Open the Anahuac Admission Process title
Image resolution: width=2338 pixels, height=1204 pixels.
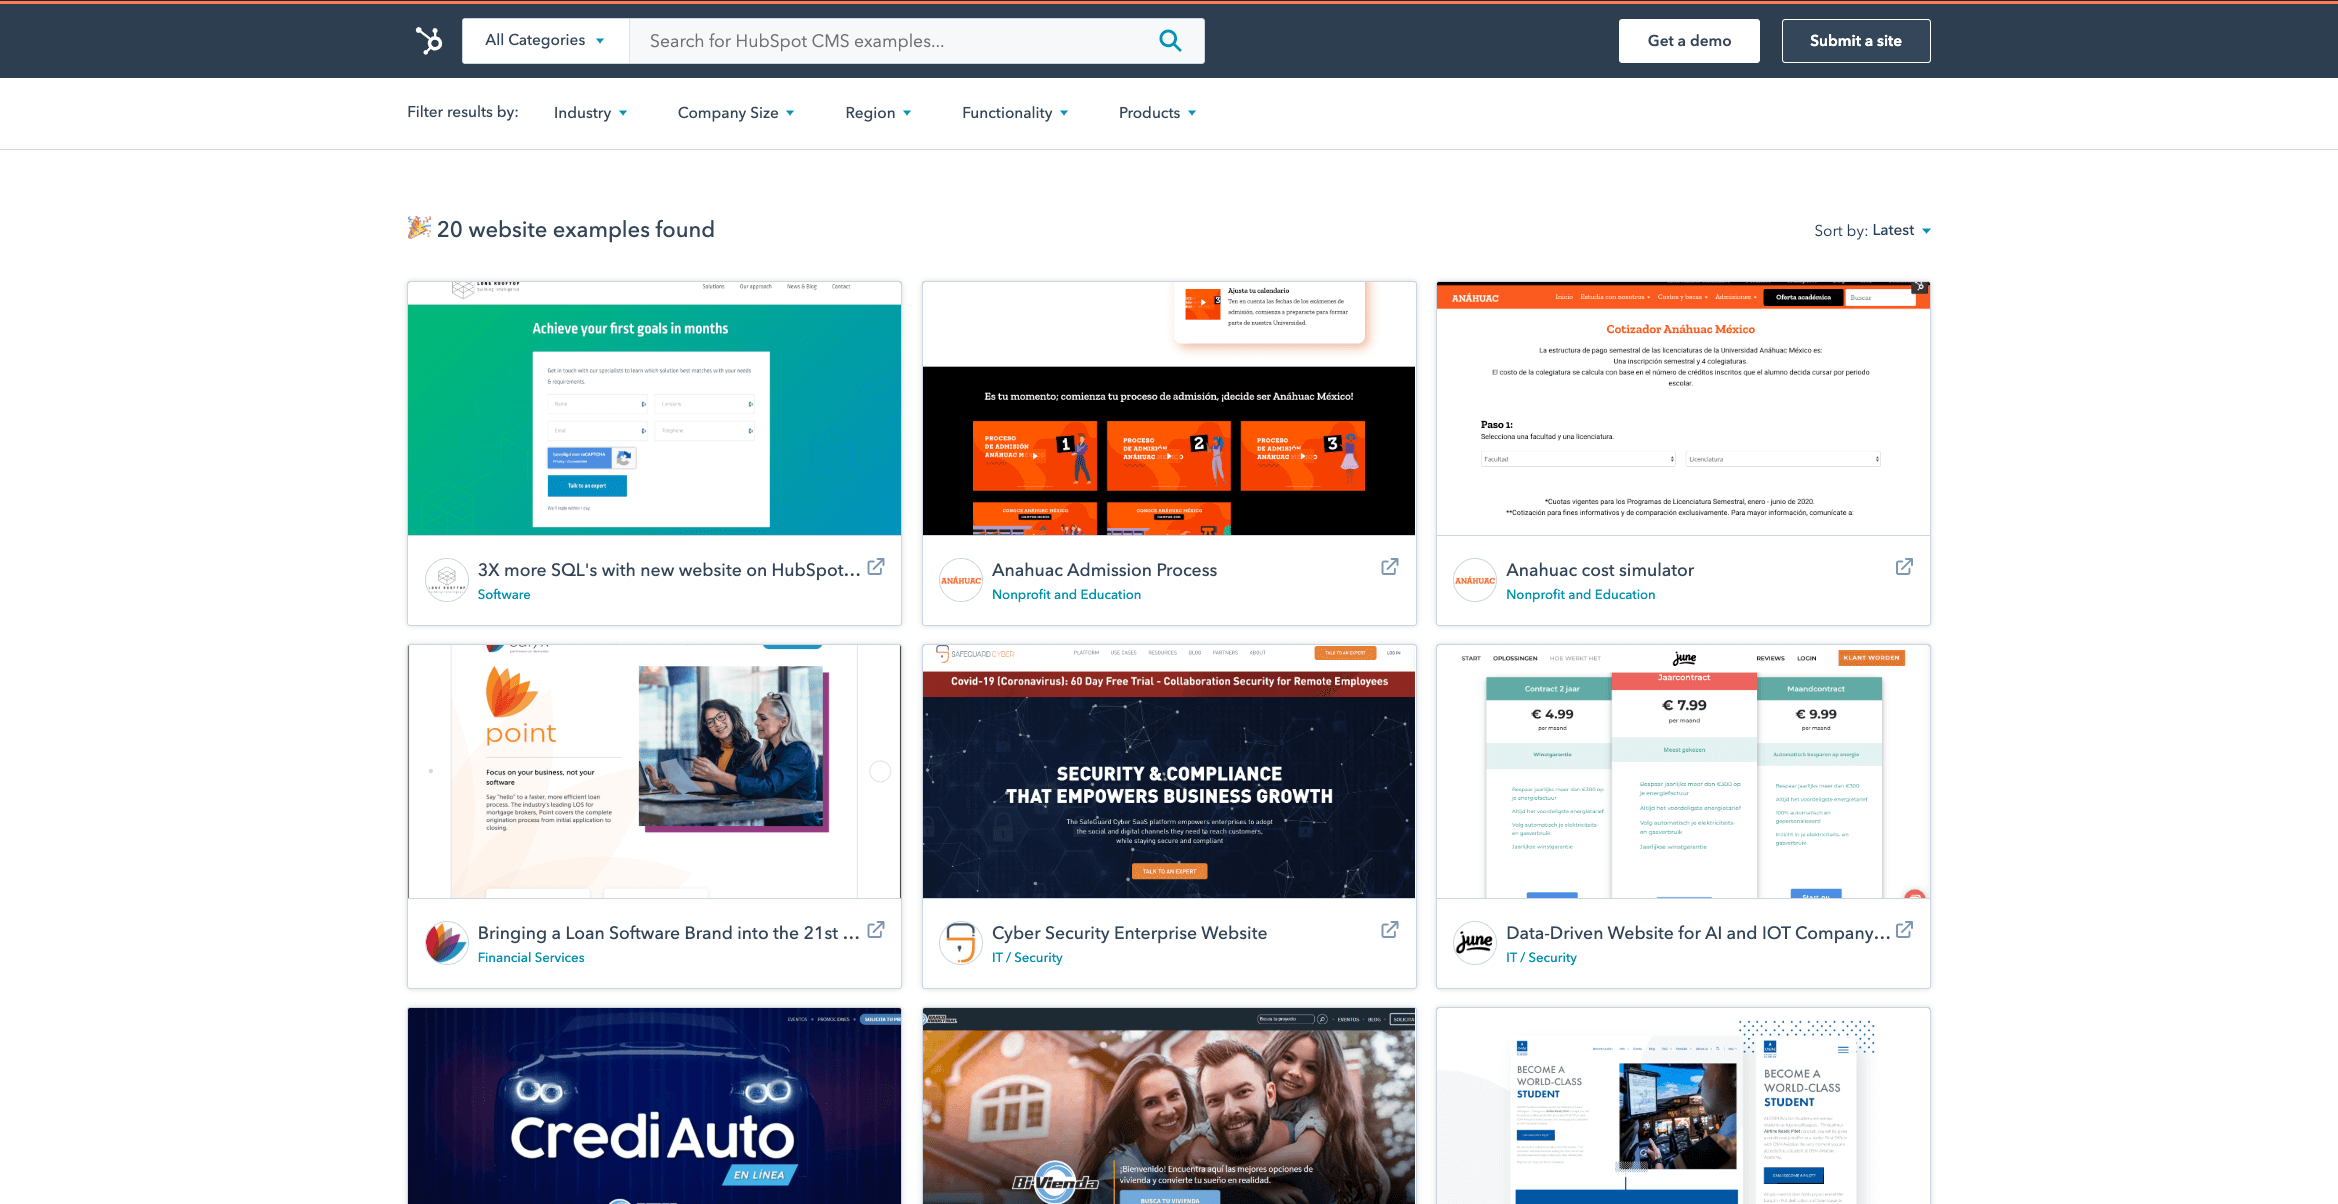[1104, 569]
